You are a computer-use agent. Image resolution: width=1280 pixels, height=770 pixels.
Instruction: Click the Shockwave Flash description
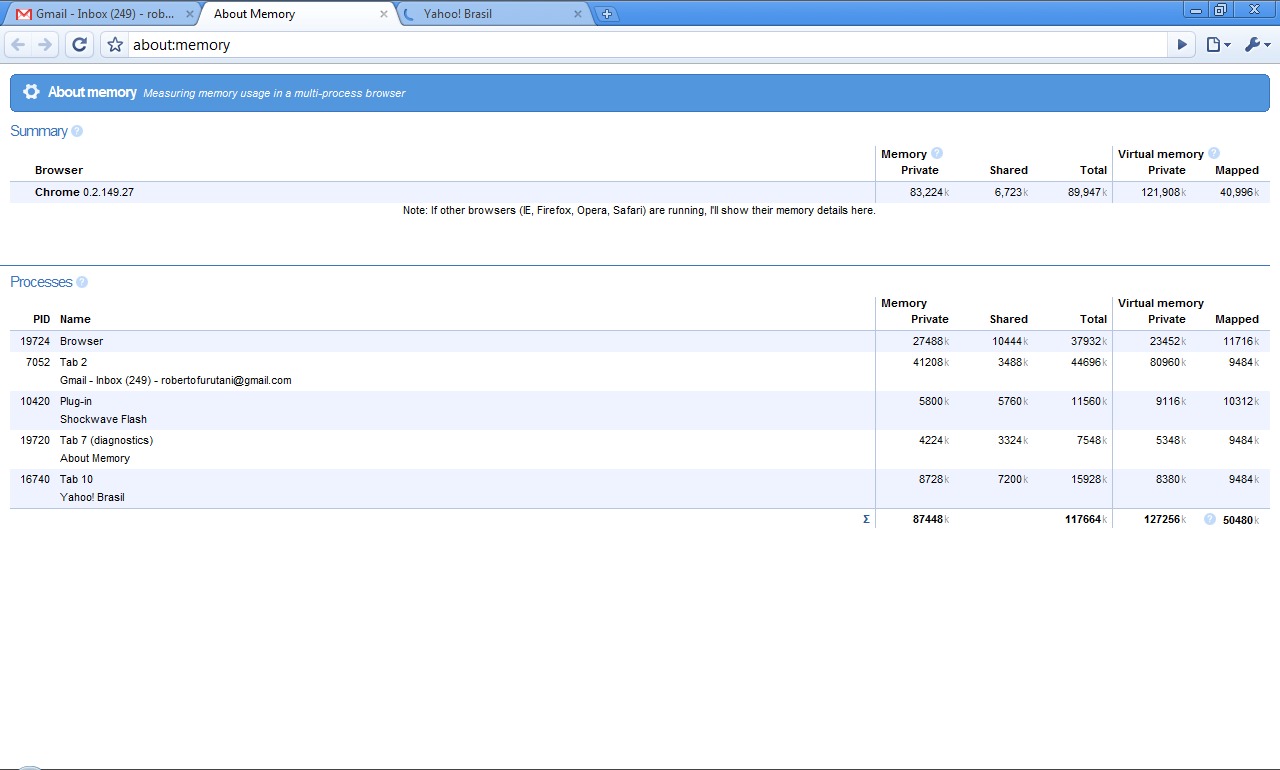tap(103, 419)
